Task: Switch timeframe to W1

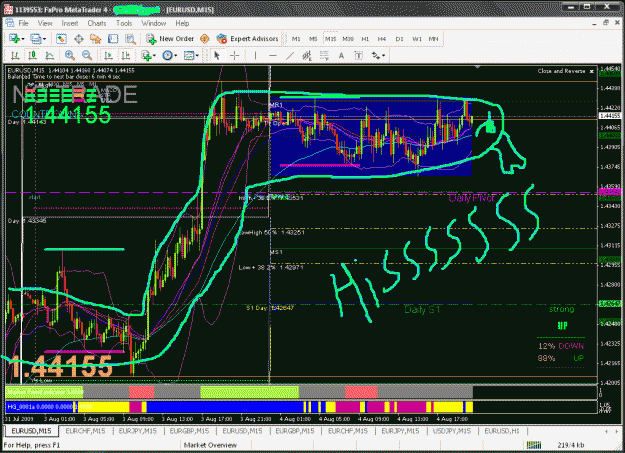Action: (417, 39)
